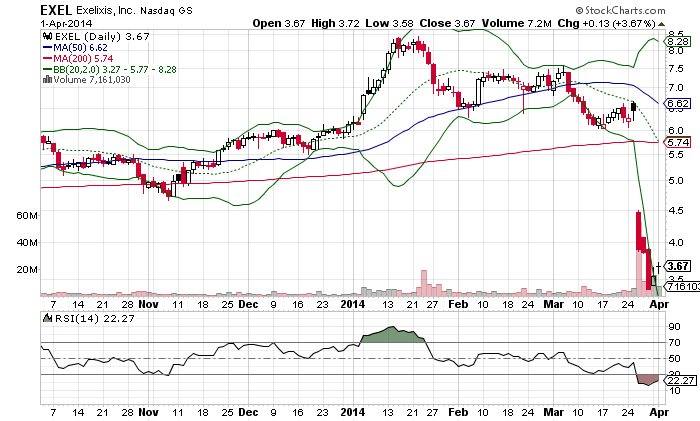Click the 4.0 price axis label
This screenshot has height=421, width=700.
pos(675,242)
